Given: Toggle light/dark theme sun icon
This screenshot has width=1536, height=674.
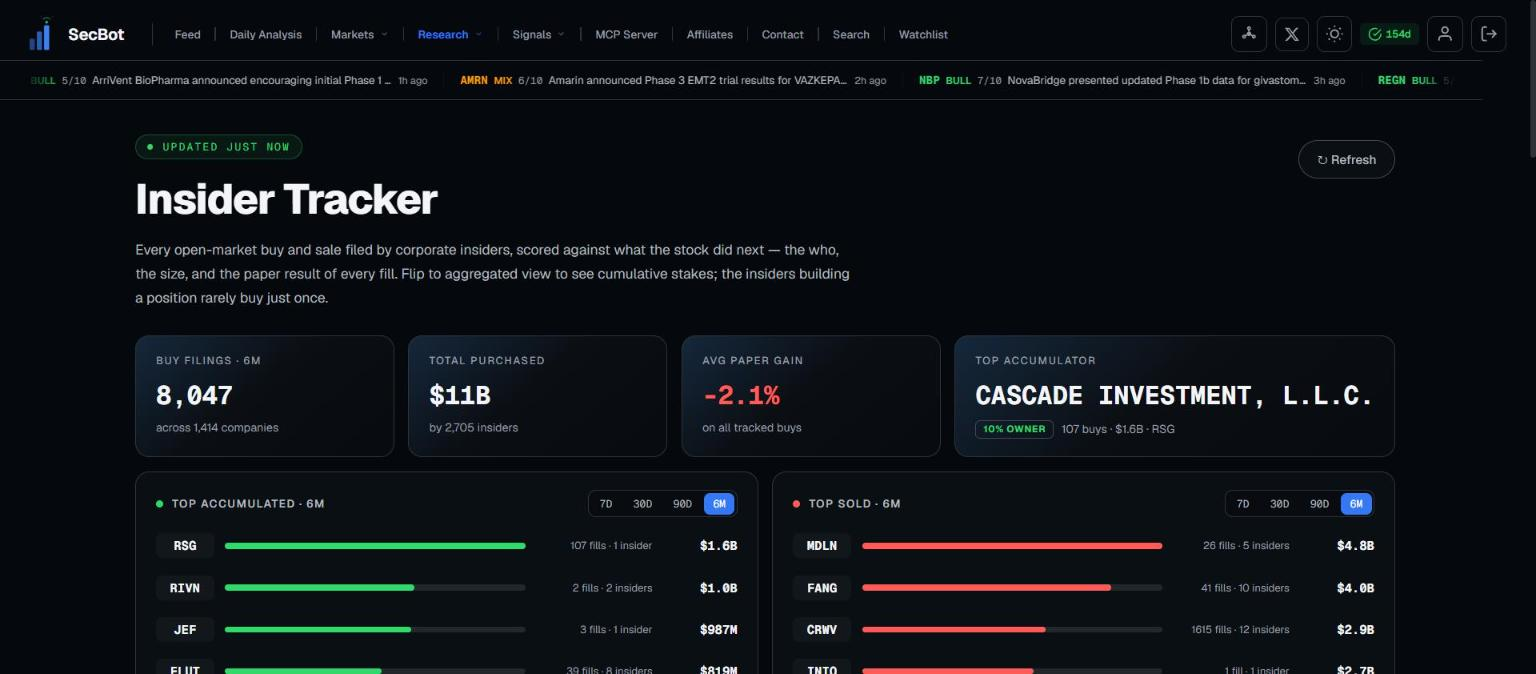Looking at the screenshot, I should click(1334, 34).
